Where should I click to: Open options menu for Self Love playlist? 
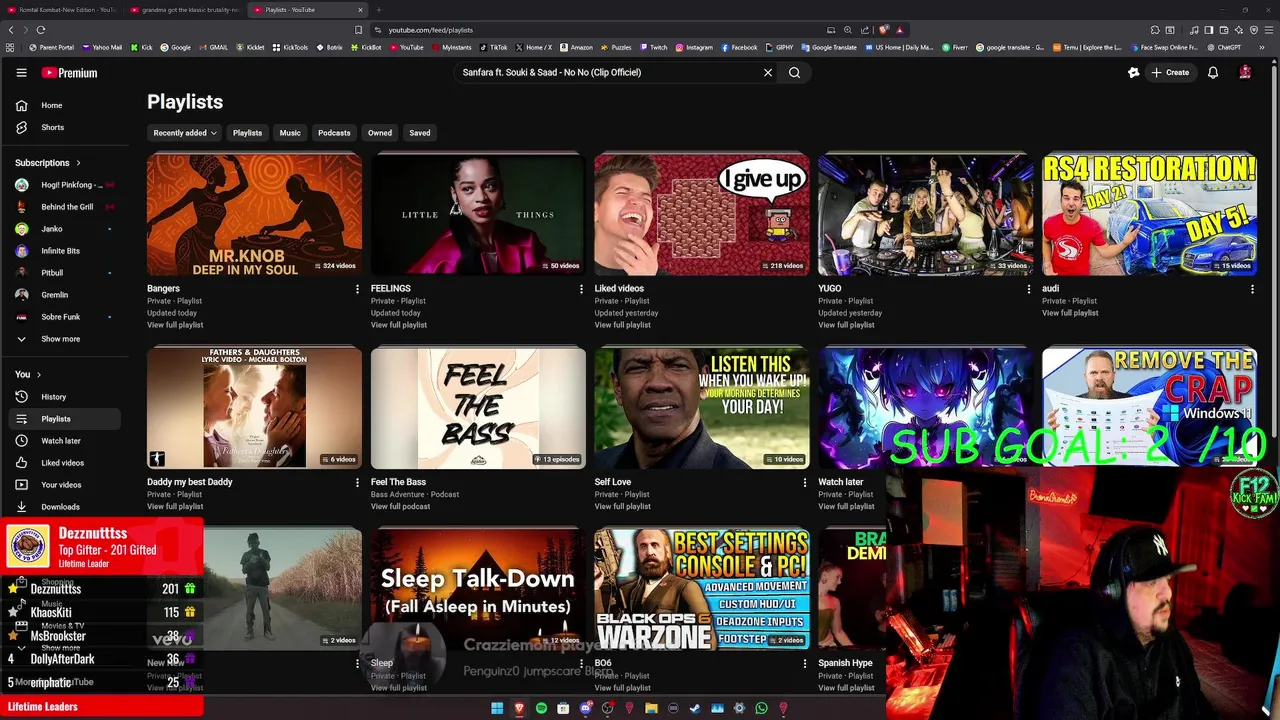(x=805, y=482)
